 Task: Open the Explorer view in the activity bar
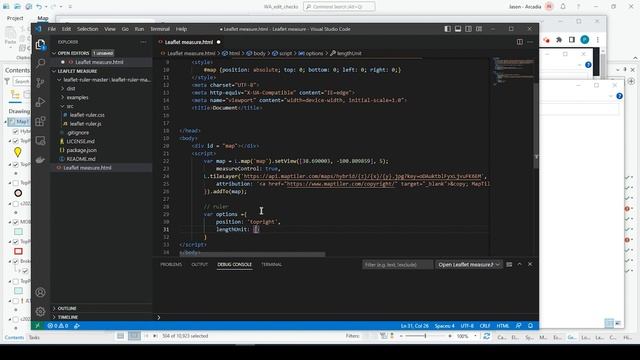point(40,44)
